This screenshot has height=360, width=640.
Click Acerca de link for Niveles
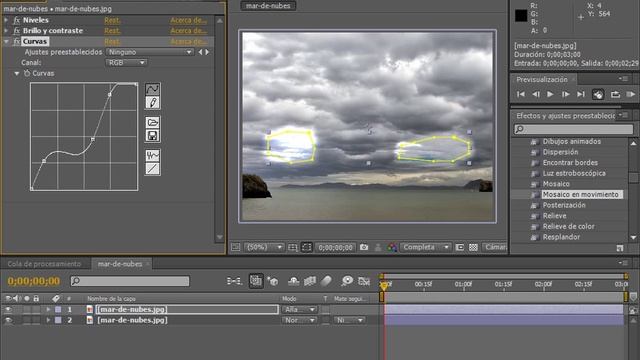[x=189, y=20]
